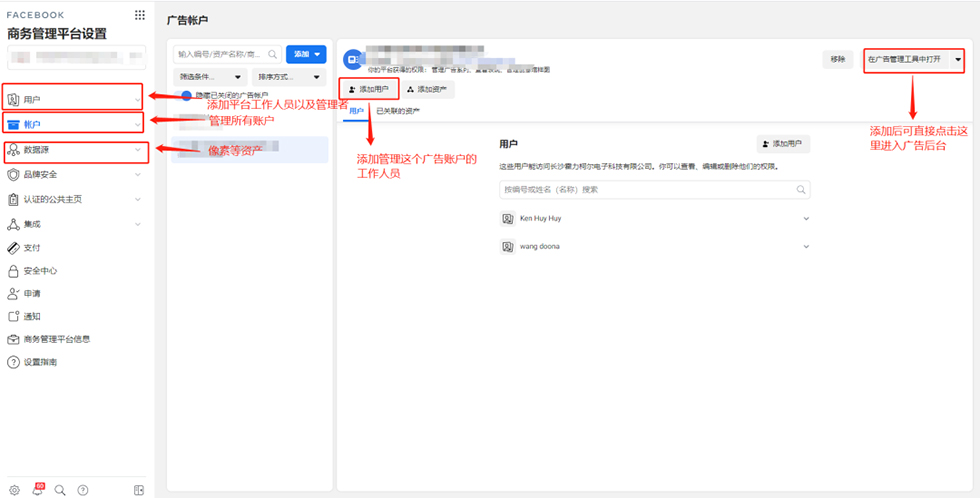
Task: Open settings gear icon at bottom left
Action: tap(13, 490)
